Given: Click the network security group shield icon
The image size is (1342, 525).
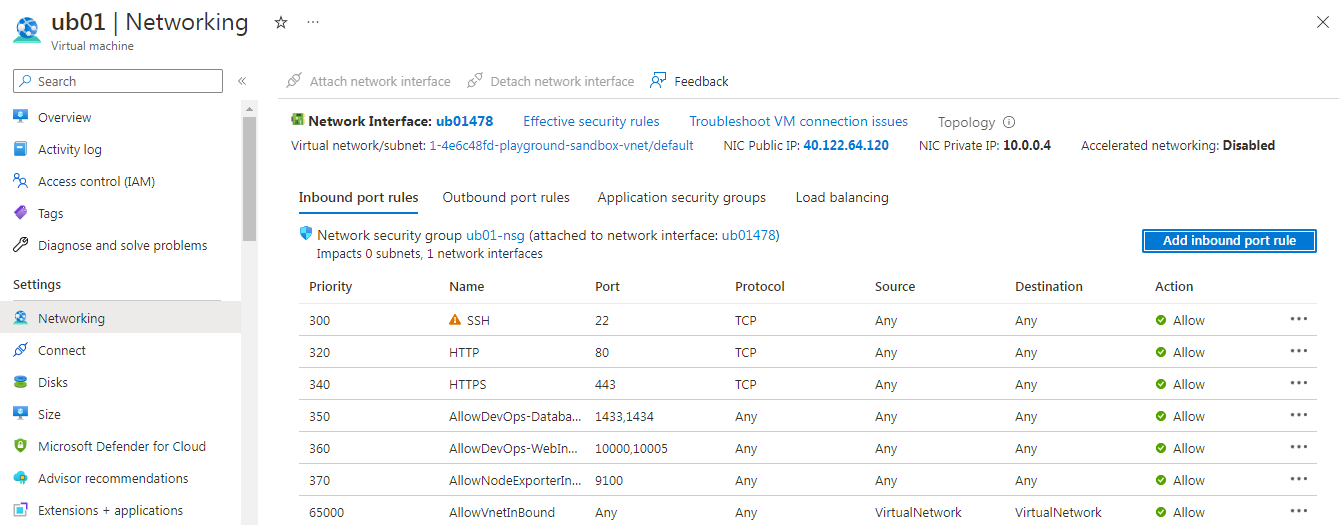Looking at the screenshot, I should (306, 234).
